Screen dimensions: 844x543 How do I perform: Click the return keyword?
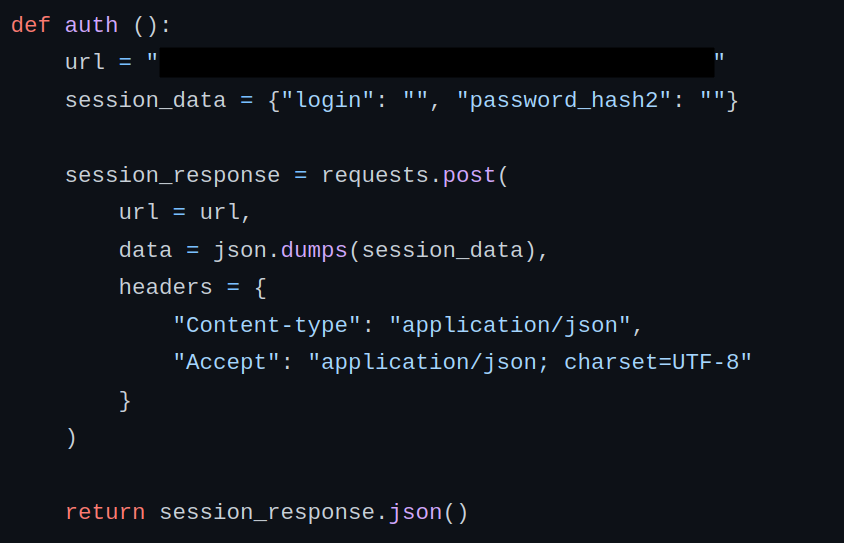(105, 512)
